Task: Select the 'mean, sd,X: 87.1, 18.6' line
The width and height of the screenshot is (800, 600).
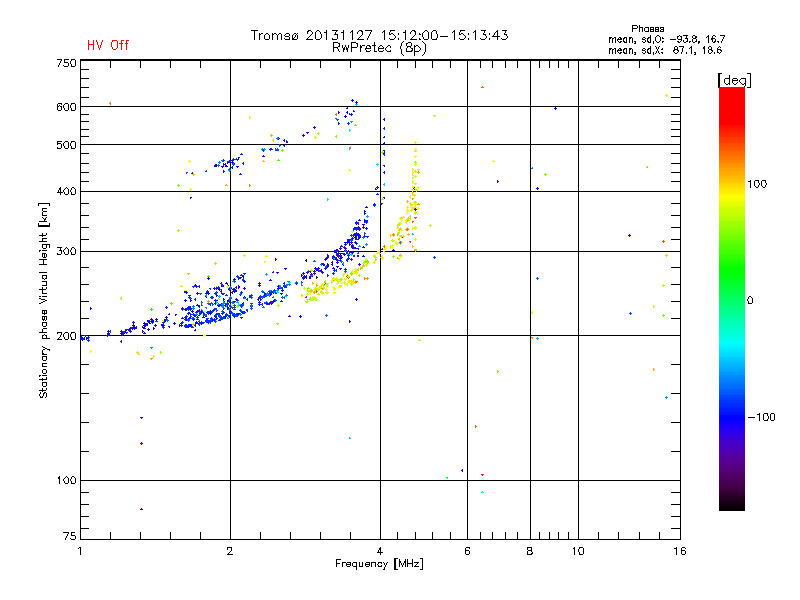Action: (665, 50)
